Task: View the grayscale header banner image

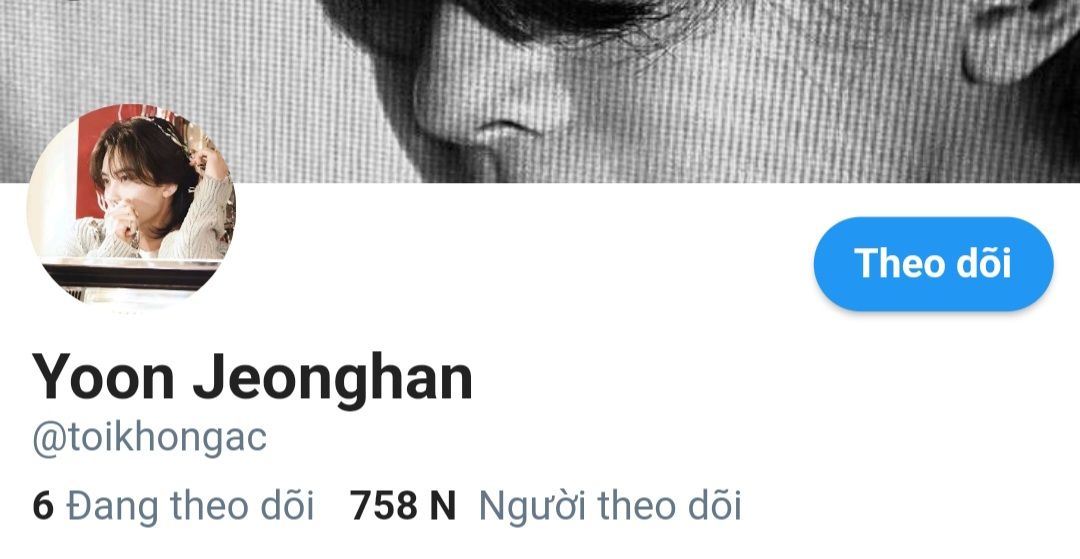Action: [540, 91]
